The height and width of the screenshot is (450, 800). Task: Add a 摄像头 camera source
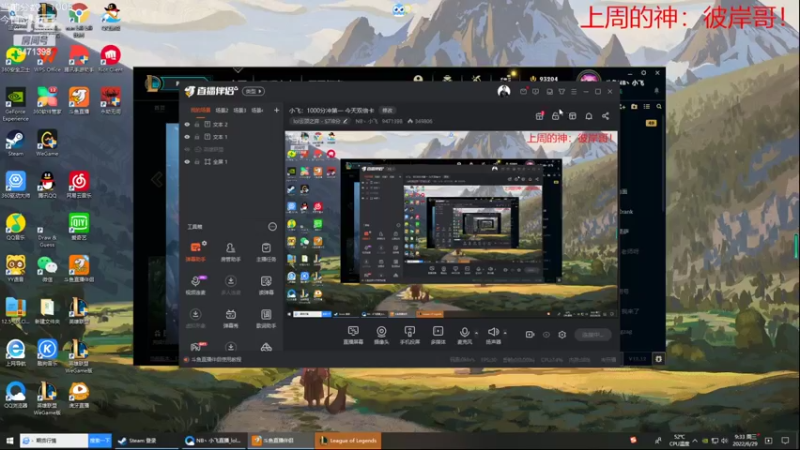click(381, 335)
